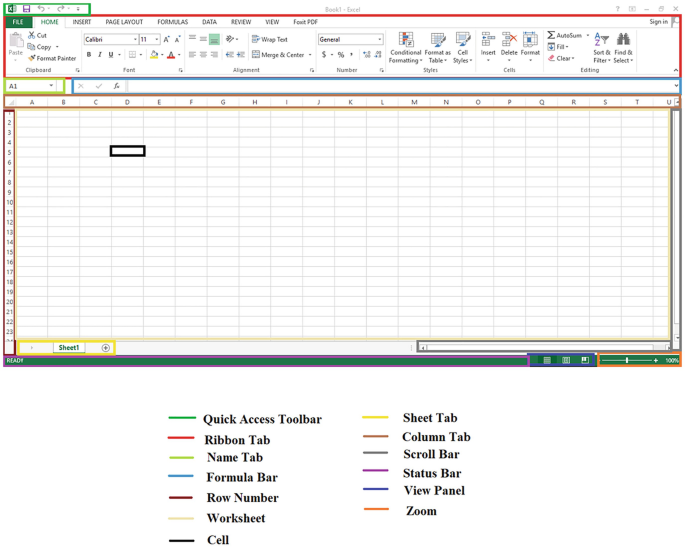This screenshot has width=685, height=548.
Task: Increase indent in Alignment group
Action: click(241, 55)
